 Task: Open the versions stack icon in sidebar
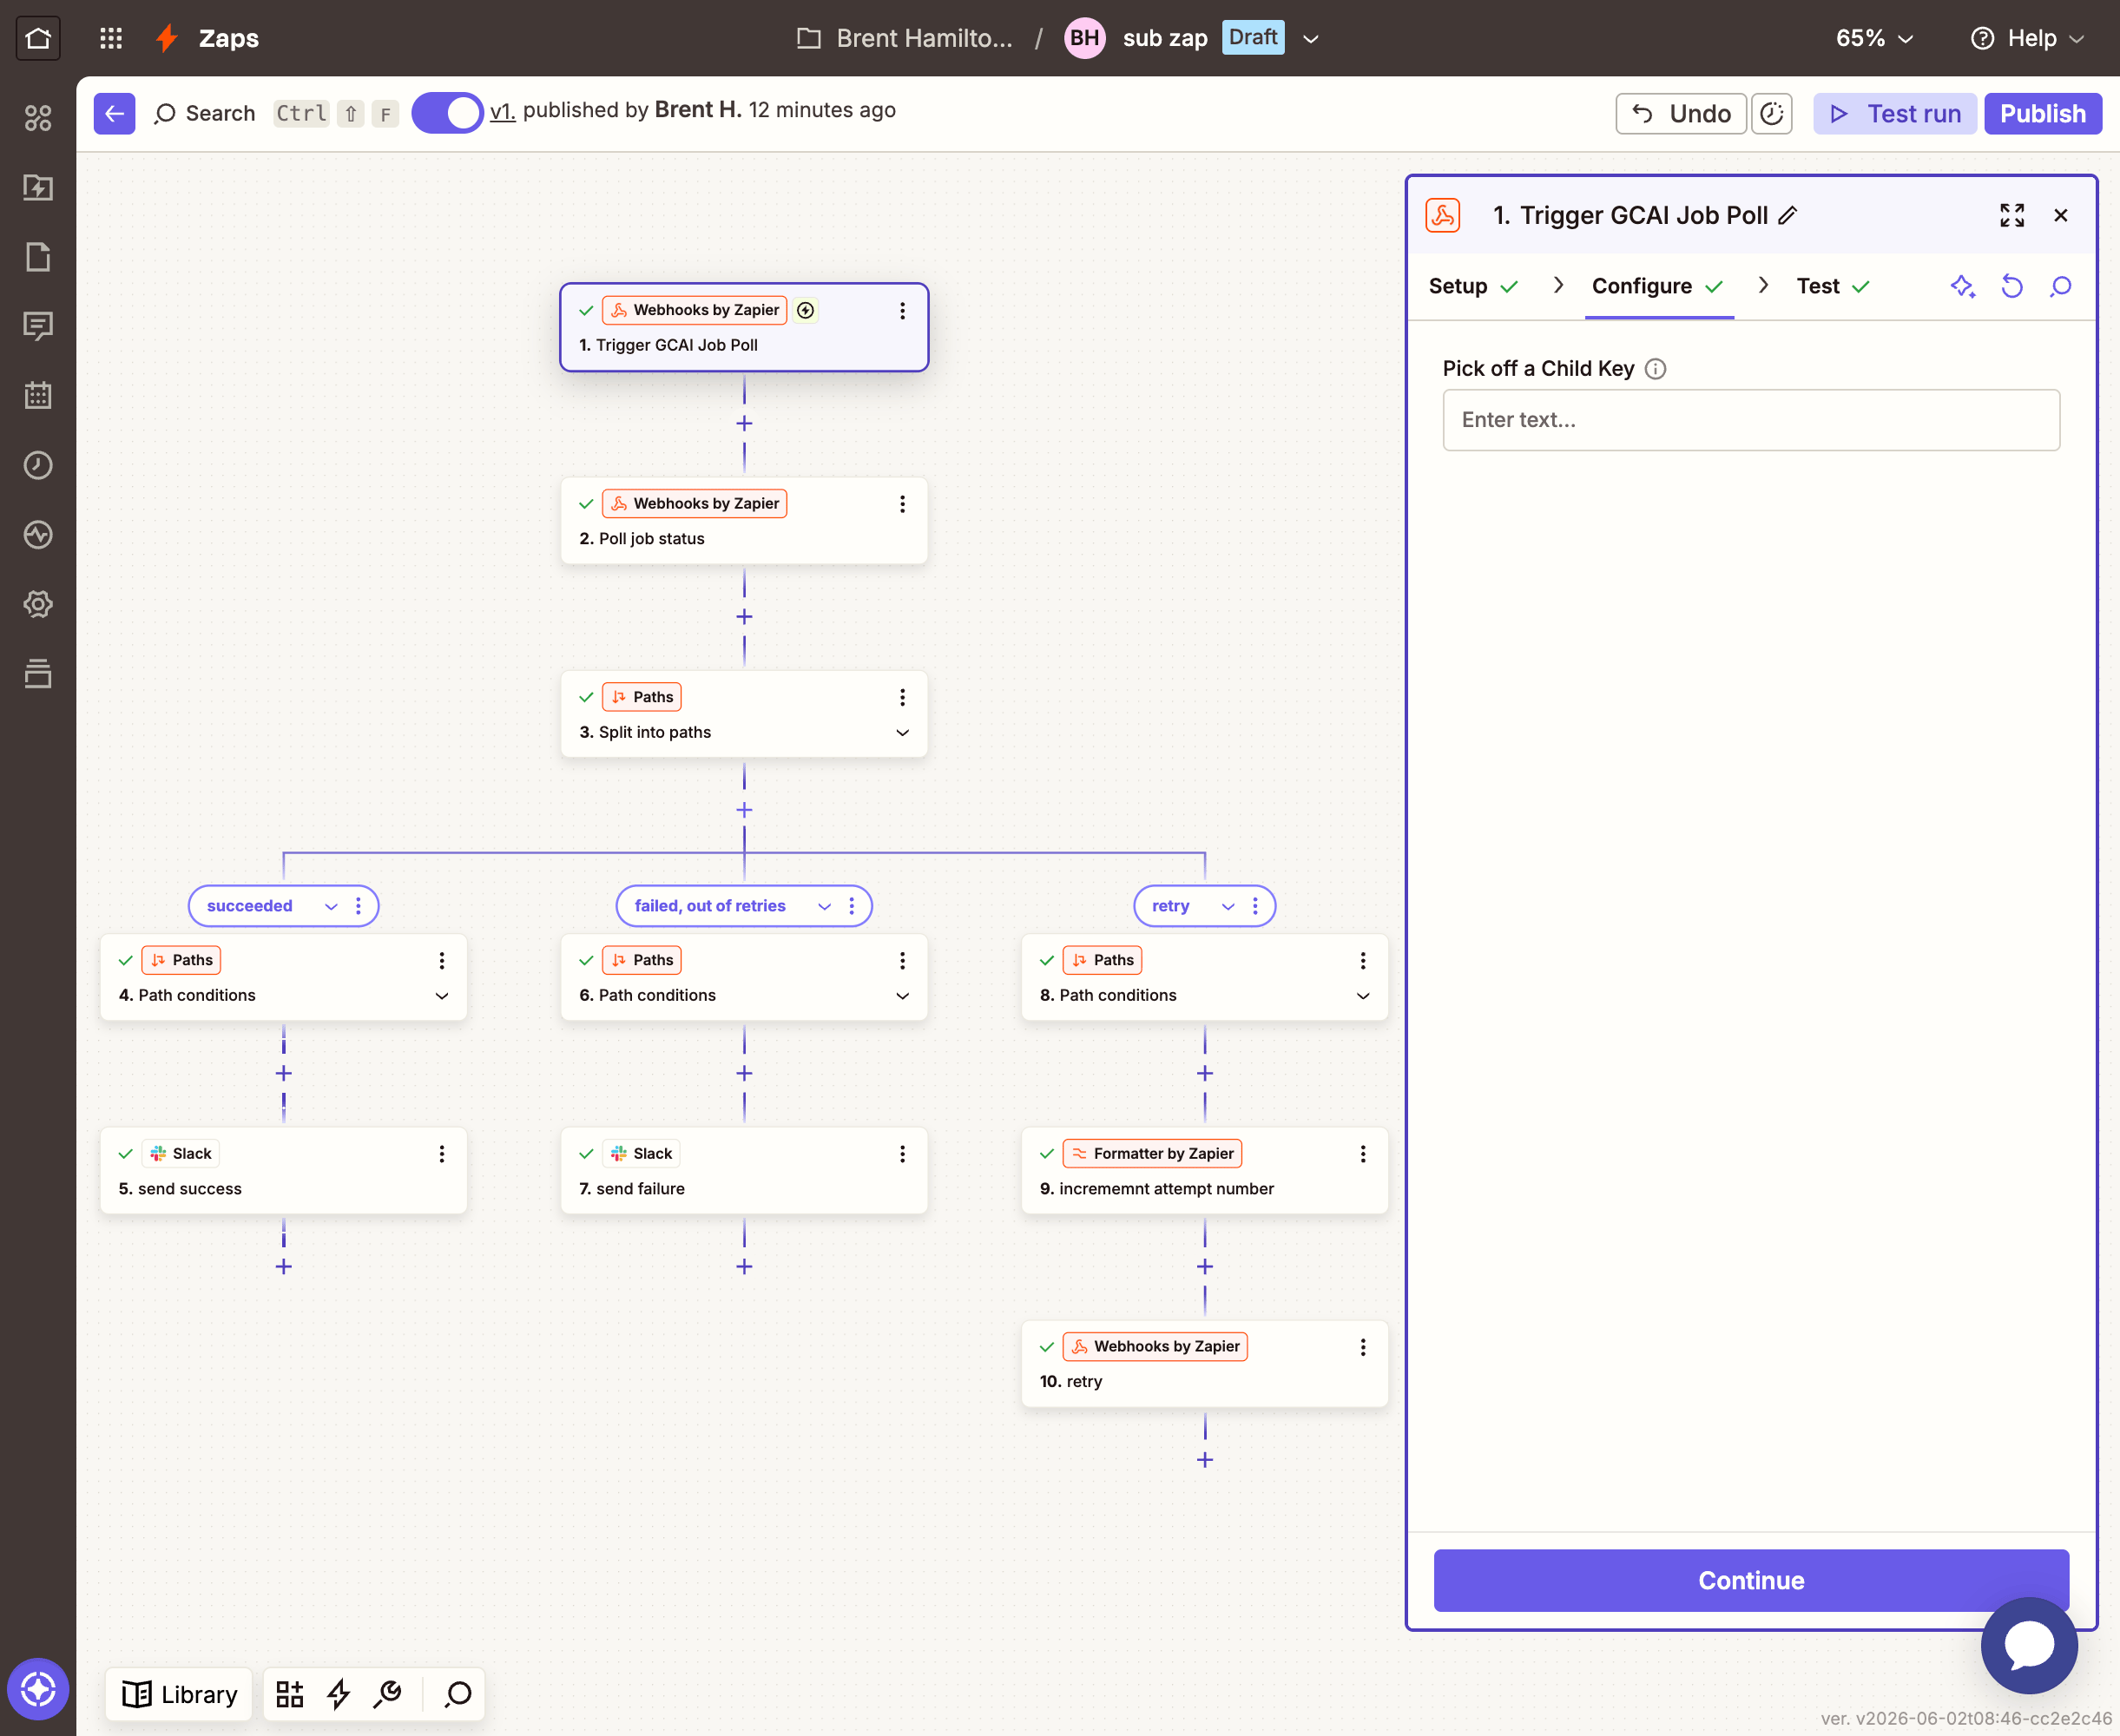click(38, 673)
